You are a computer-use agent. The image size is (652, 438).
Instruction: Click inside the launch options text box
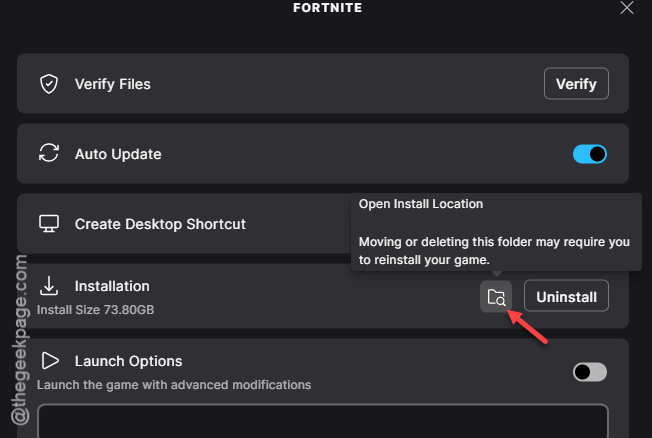point(323,421)
